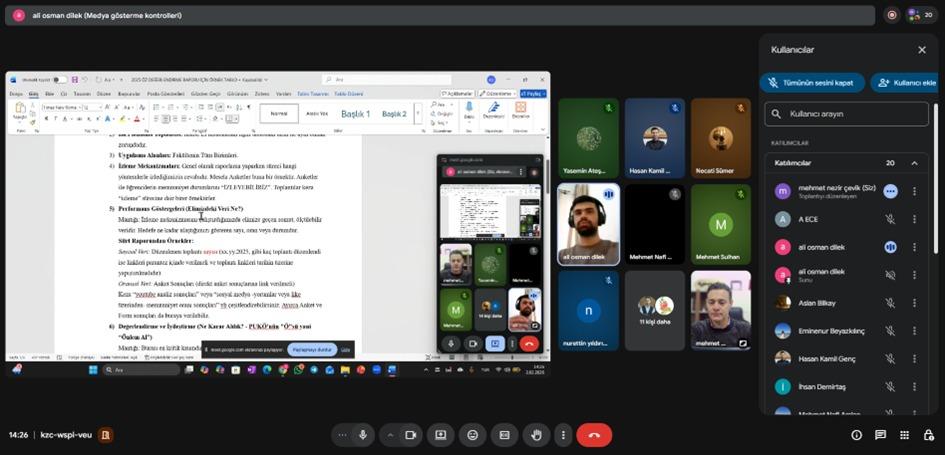Viewport: 945px width, 455px height.
Task: Turn on captions from the bottom bar
Action: [x=504, y=435]
